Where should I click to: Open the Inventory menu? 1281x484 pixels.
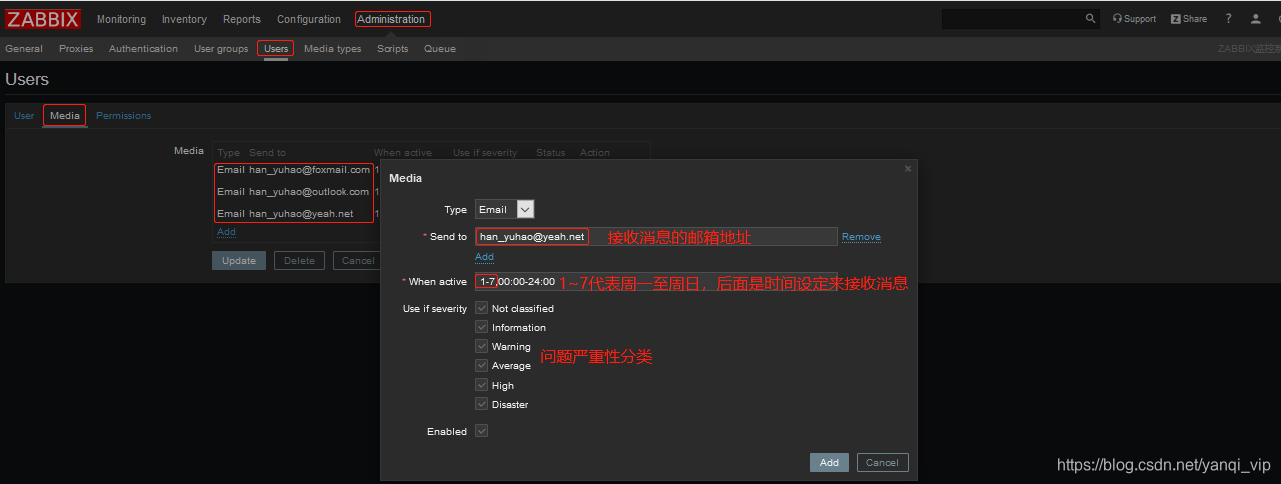(184, 19)
